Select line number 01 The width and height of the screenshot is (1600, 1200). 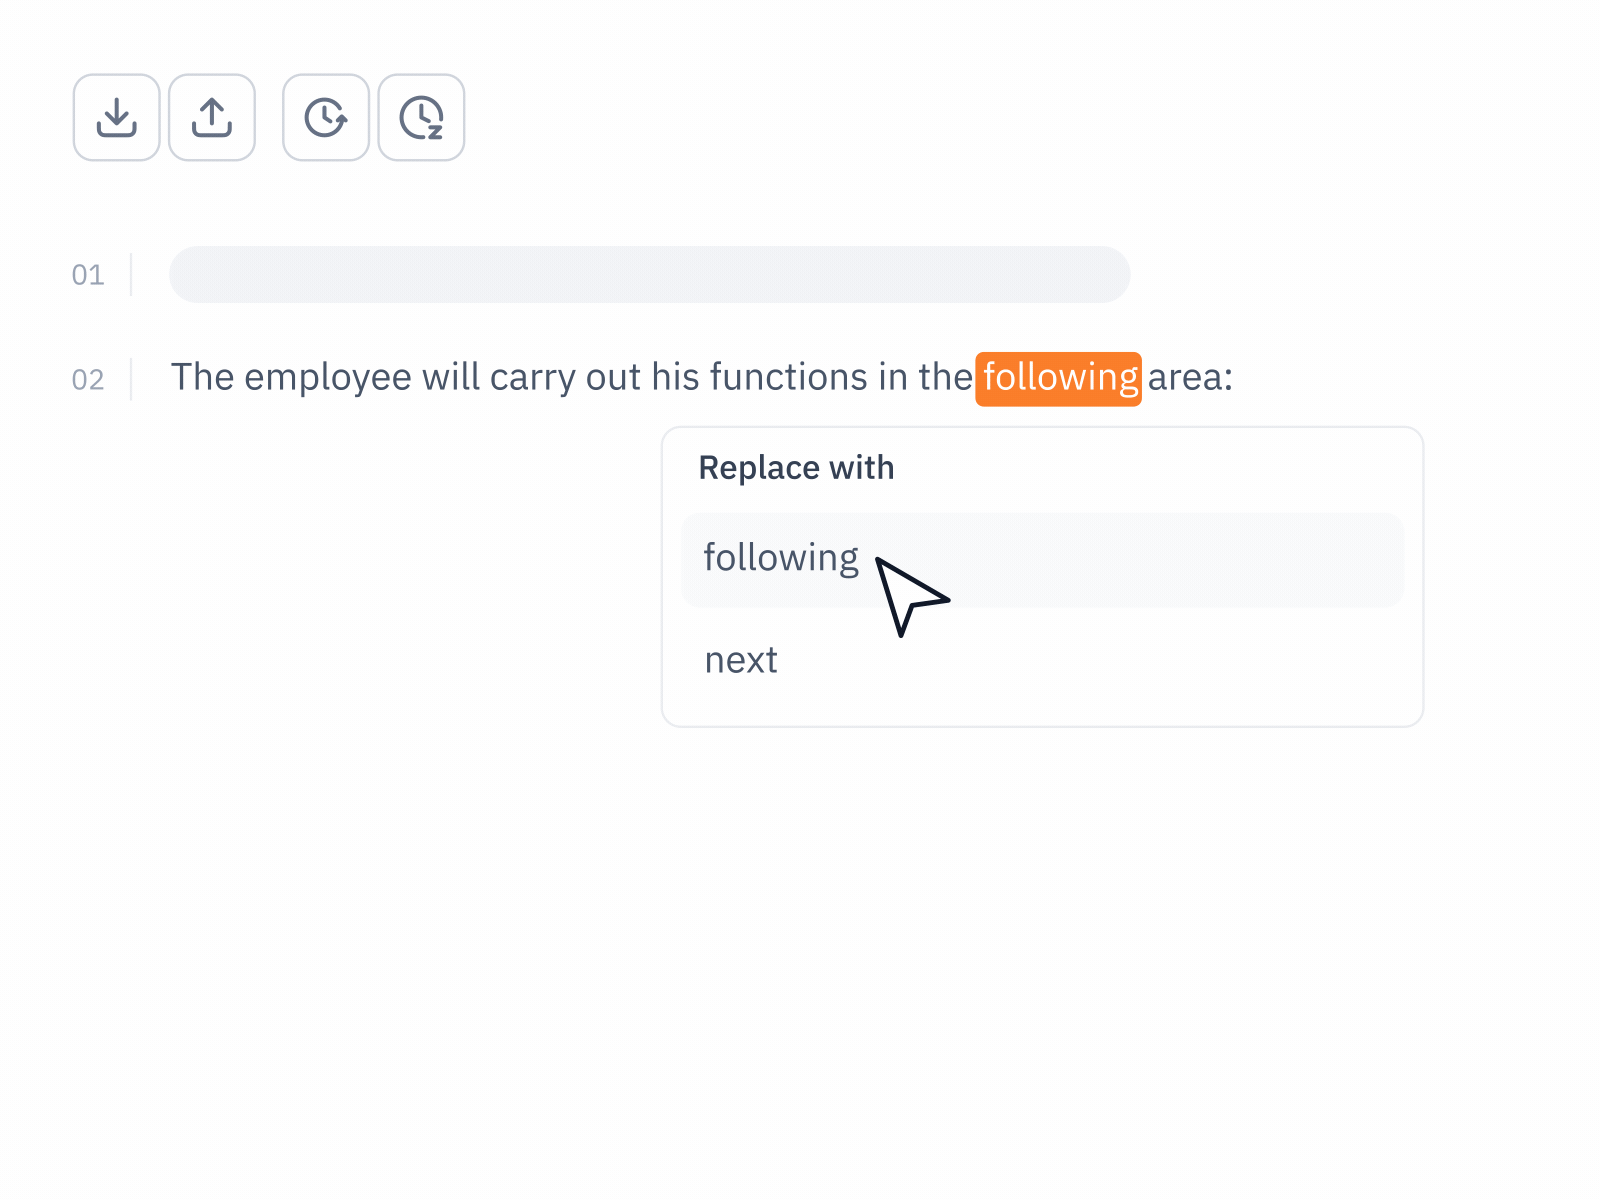[88, 275]
